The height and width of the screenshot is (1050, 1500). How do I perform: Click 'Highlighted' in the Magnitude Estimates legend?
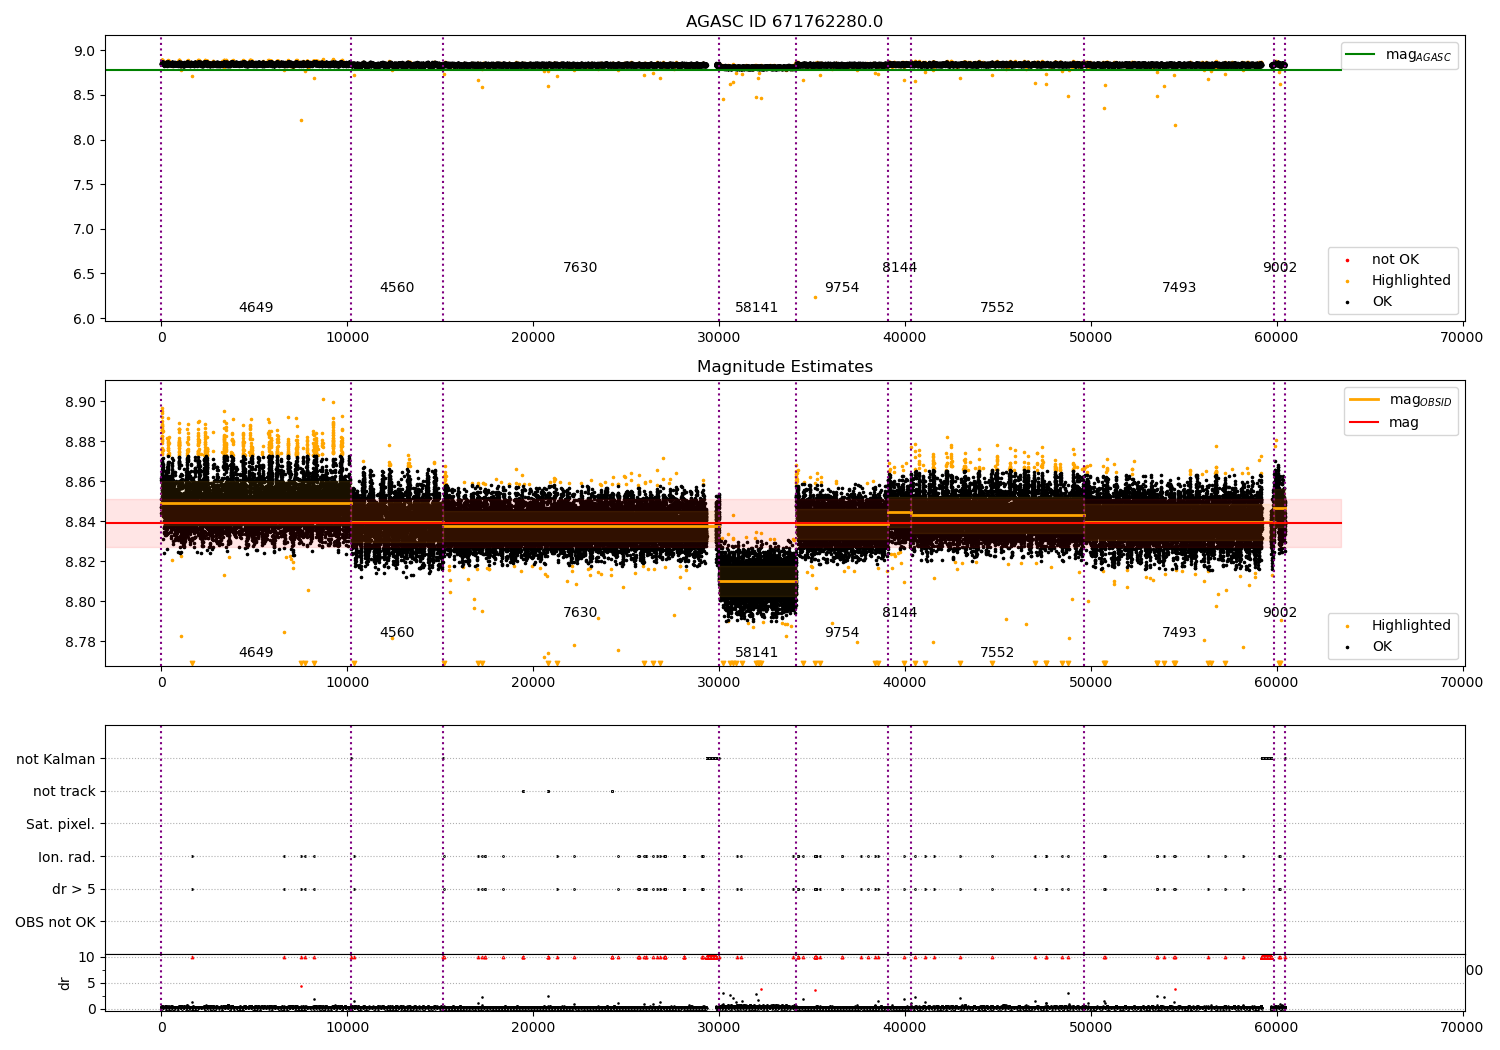1399,626
